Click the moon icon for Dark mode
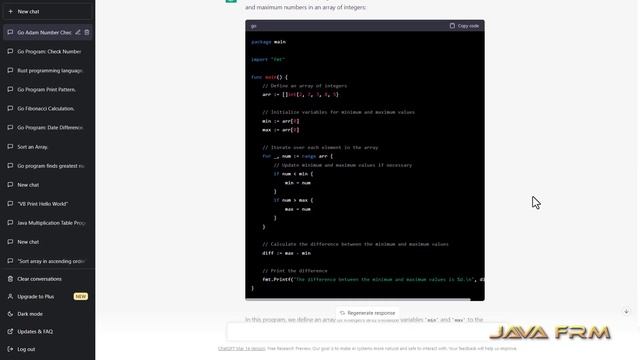640x360 pixels. coord(10,314)
